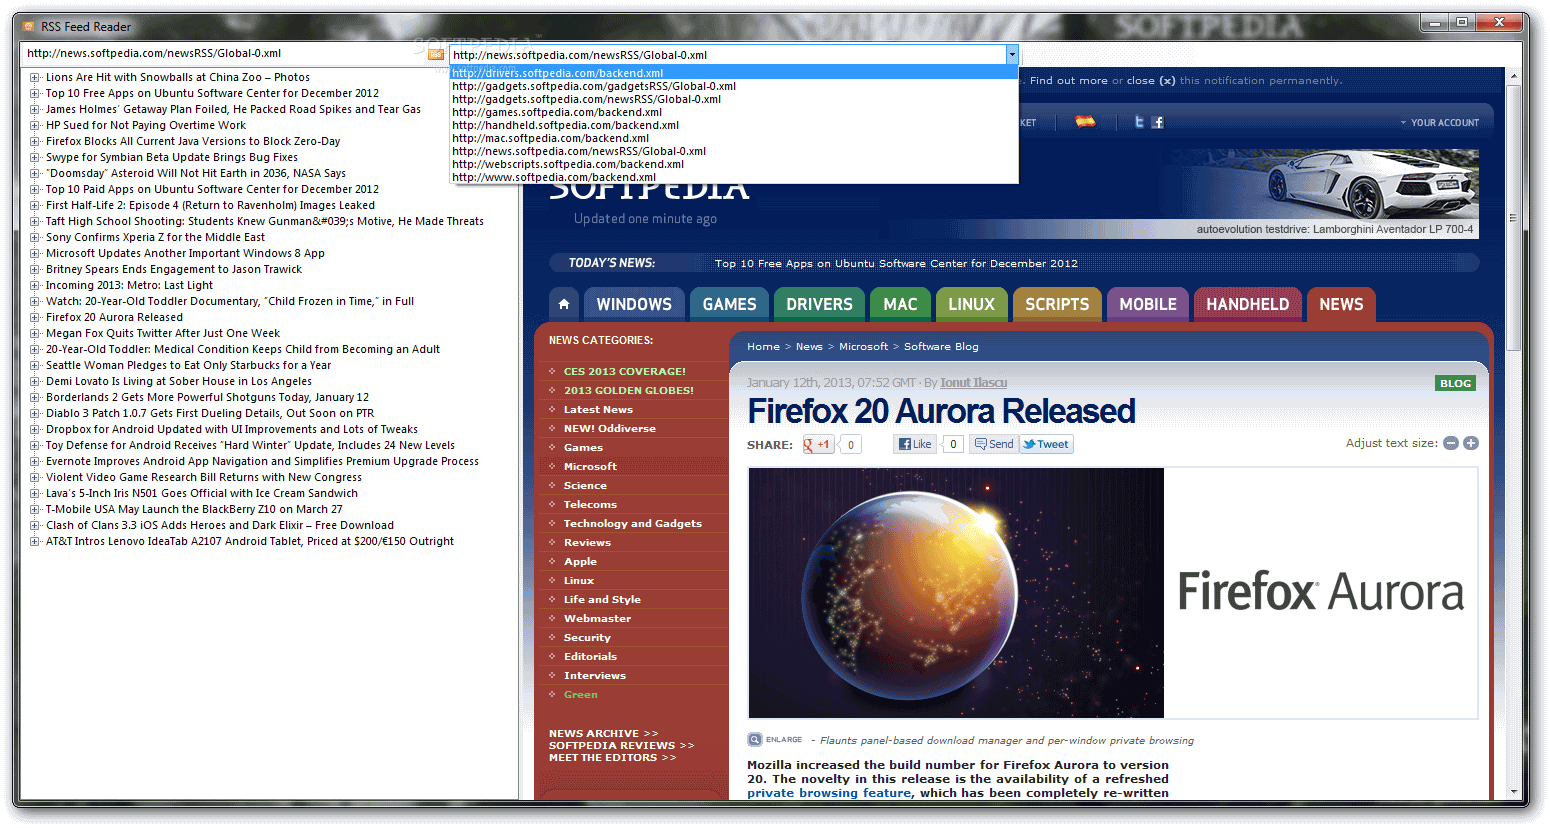The image size is (1550, 828).
Task: Choose webscripts.softpedia.com/backend.xml from the list
Action: (x=734, y=164)
